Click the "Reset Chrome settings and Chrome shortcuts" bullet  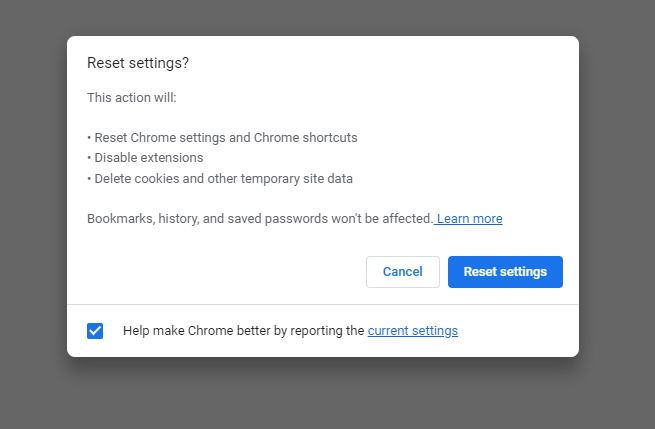point(222,138)
